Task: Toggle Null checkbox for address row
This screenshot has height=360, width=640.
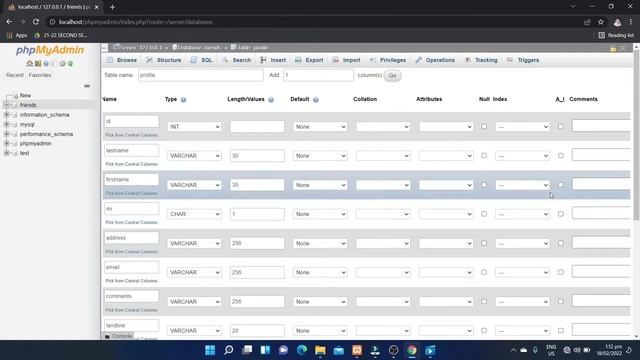Action: (484, 243)
